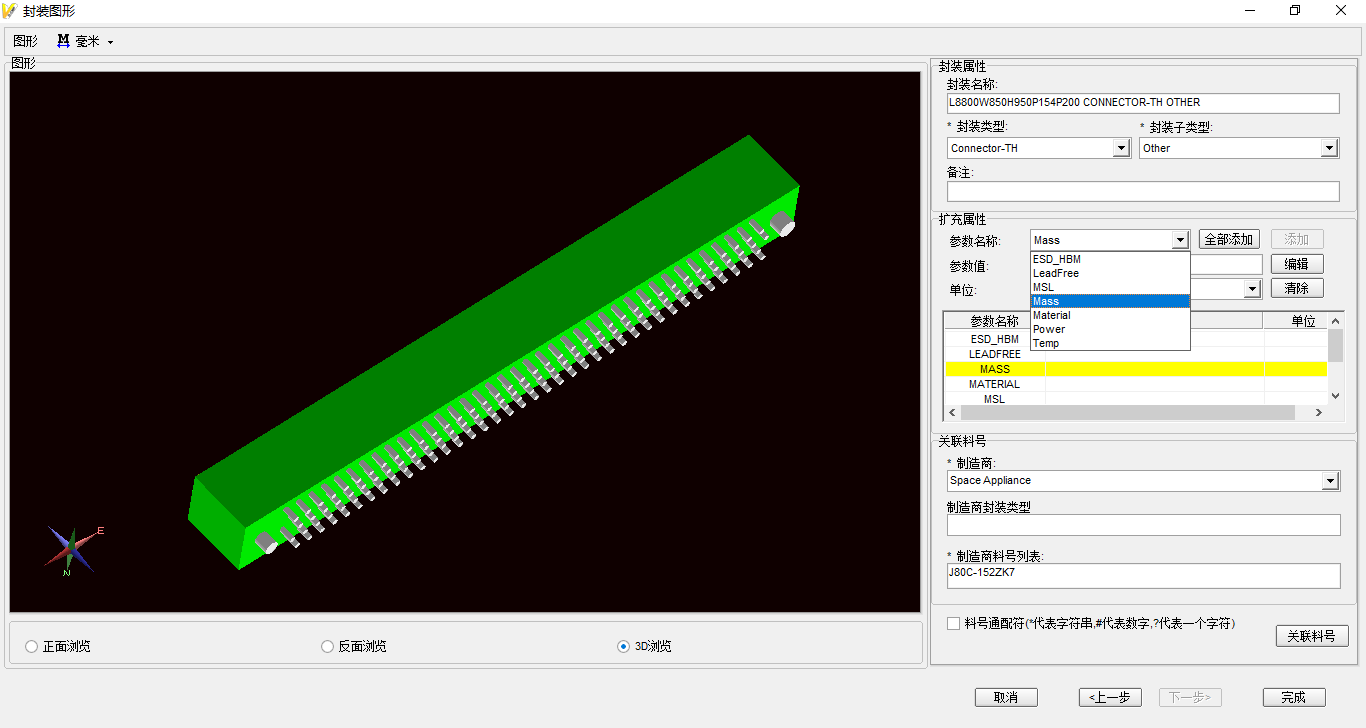1366x728 pixels.
Task: Click the app icon in title bar
Action: click(10, 11)
